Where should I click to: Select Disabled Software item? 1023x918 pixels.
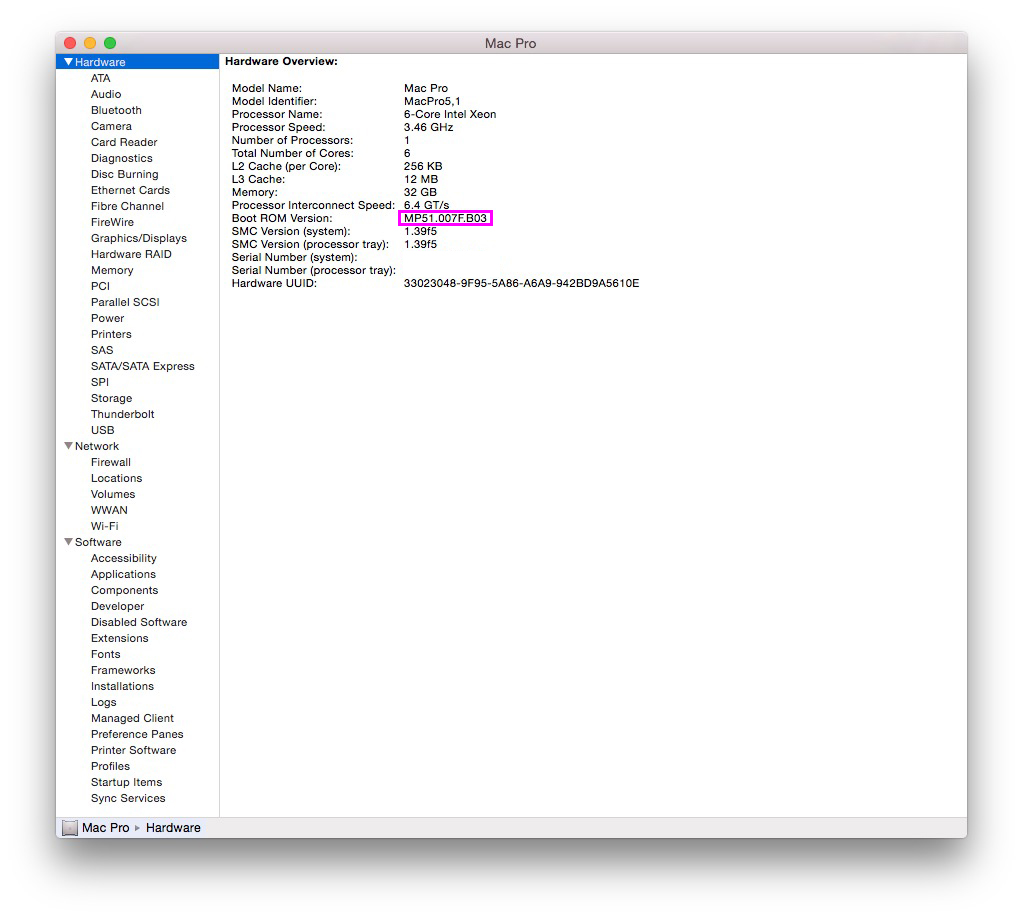(138, 622)
